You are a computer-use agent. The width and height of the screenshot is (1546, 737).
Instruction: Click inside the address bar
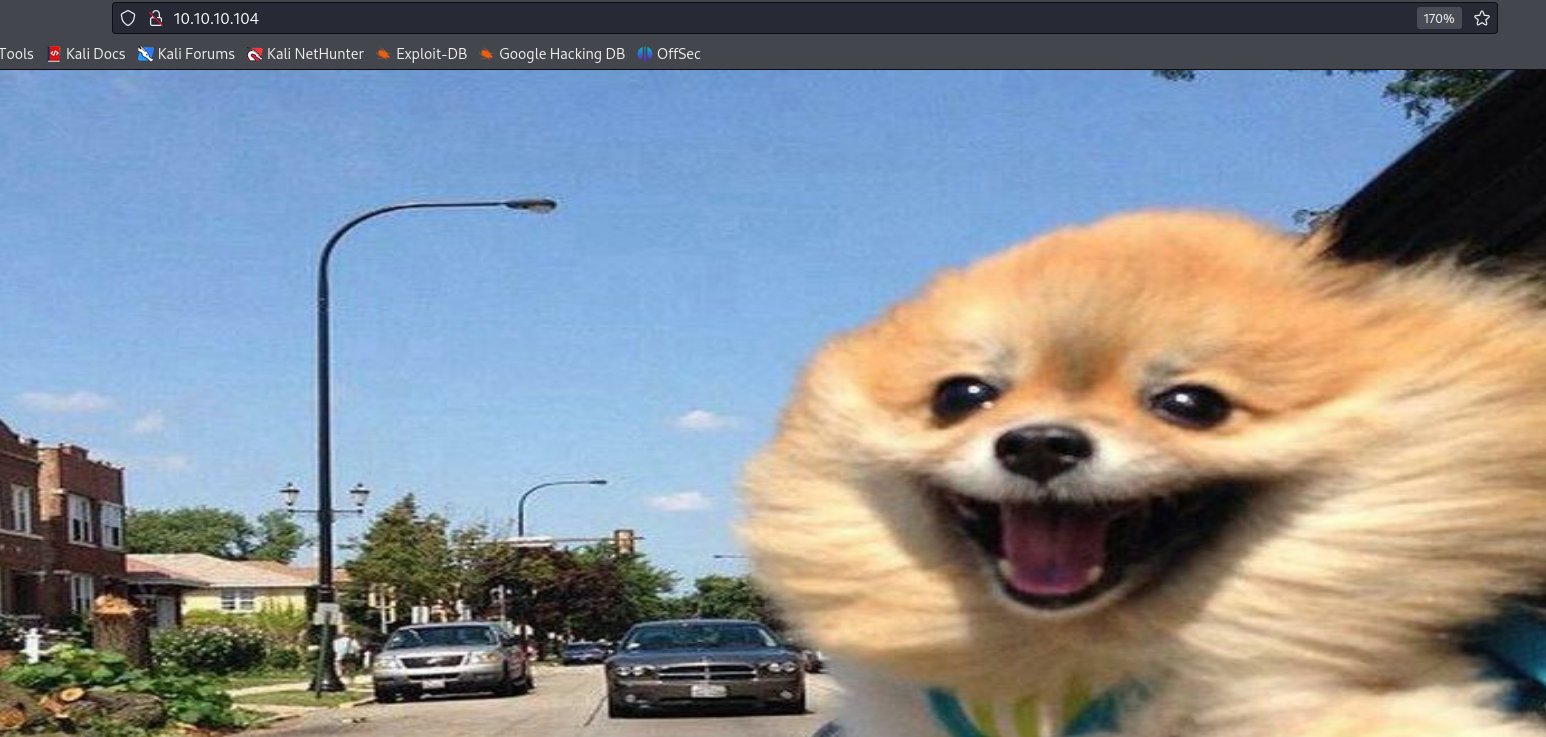[x=600, y=17]
